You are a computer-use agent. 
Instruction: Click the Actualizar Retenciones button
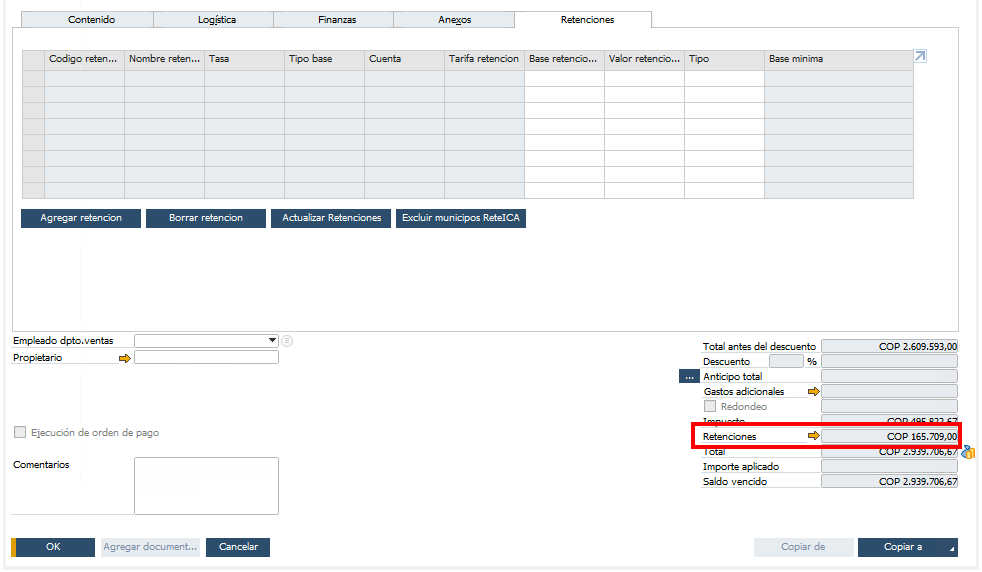coord(331,218)
